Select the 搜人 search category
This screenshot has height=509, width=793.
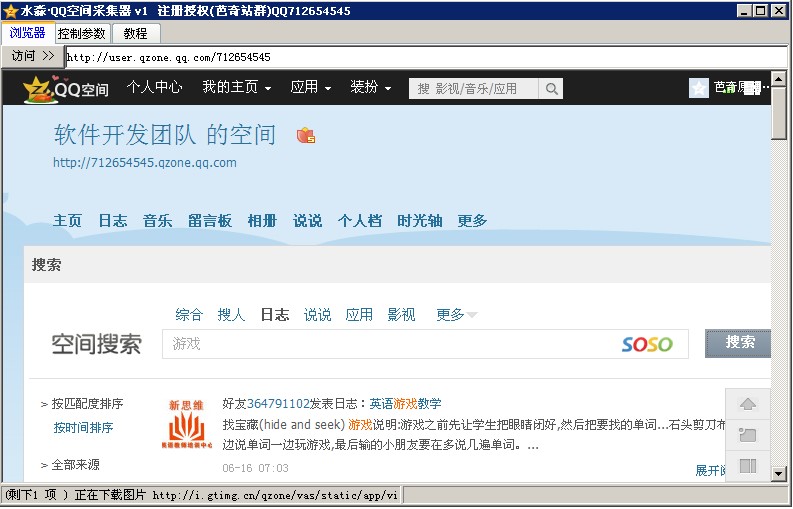click(x=231, y=315)
